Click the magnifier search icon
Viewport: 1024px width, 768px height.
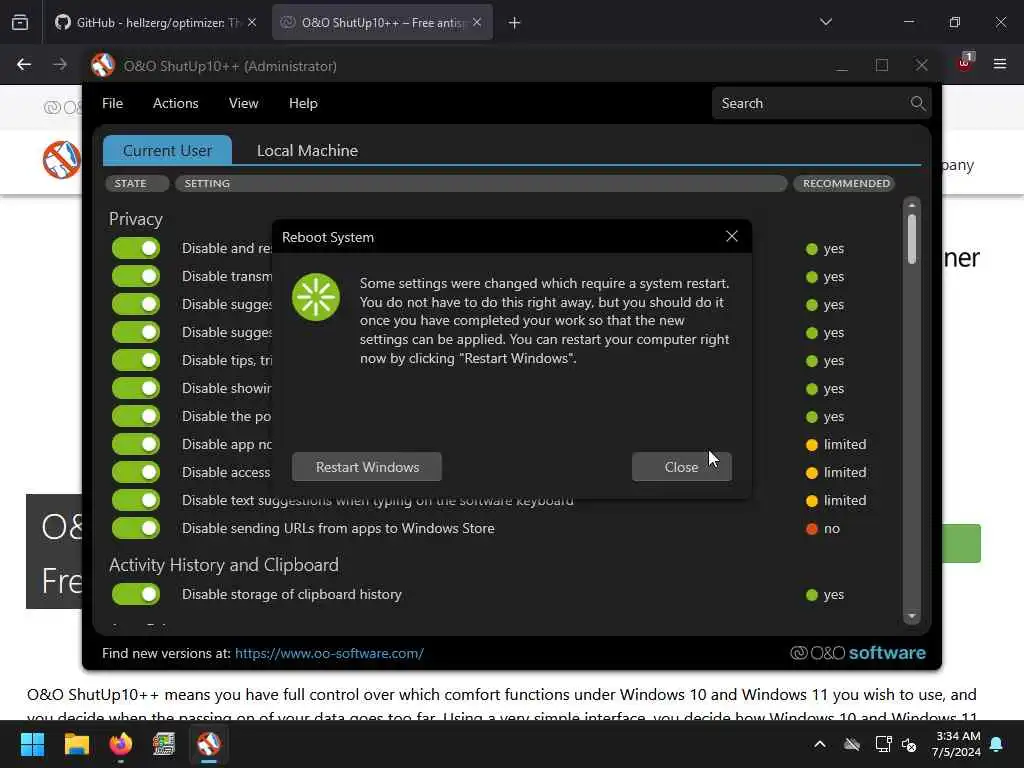tap(918, 103)
